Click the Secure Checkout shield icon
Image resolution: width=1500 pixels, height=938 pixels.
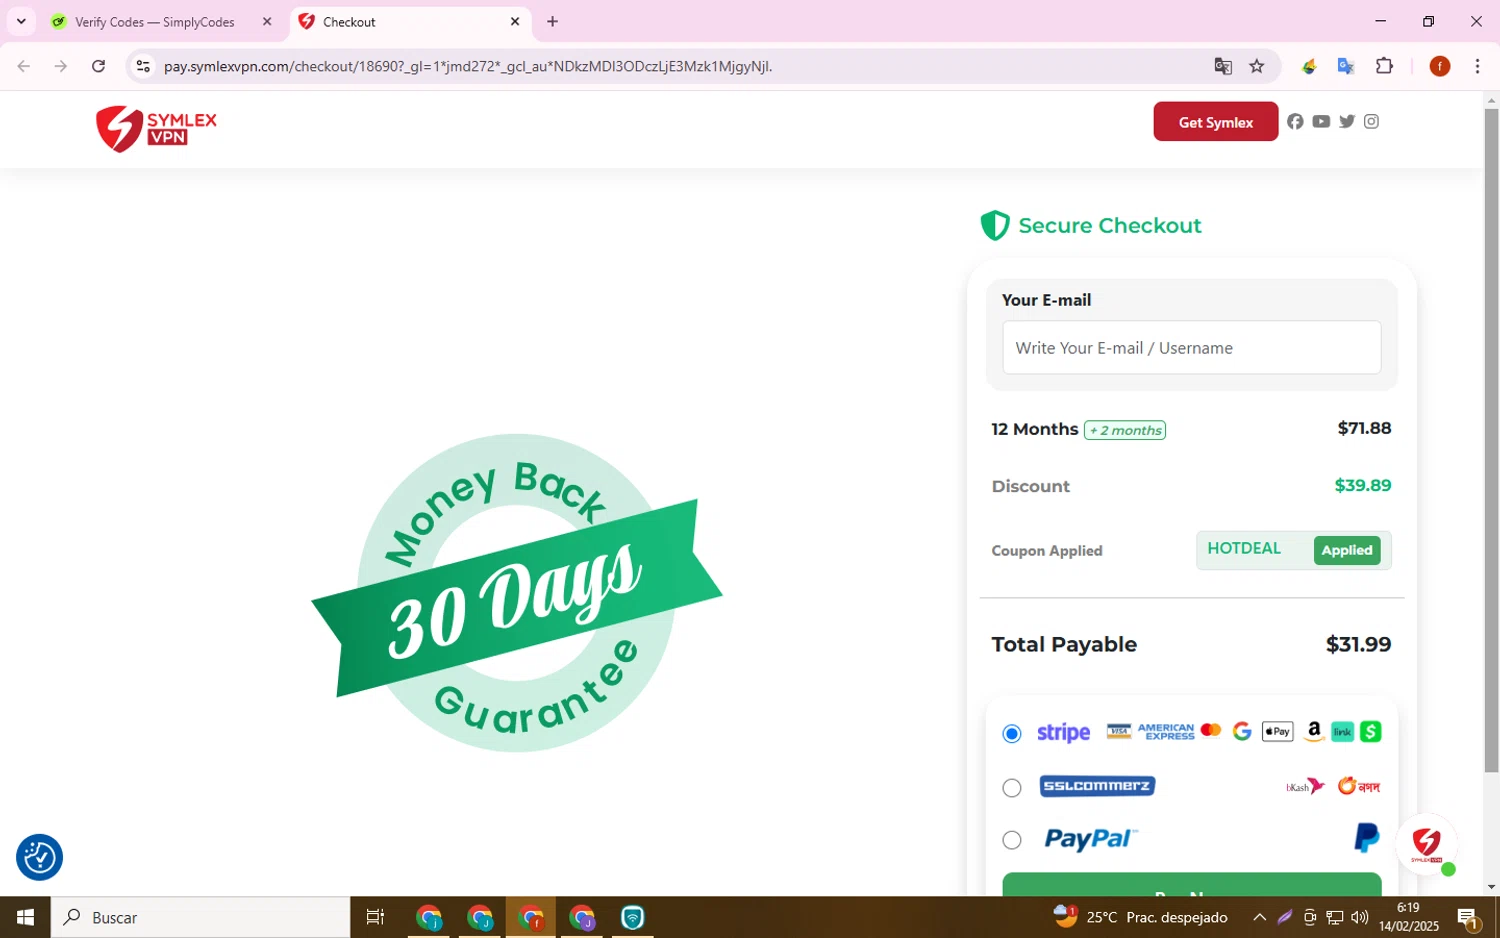point(994,225)
